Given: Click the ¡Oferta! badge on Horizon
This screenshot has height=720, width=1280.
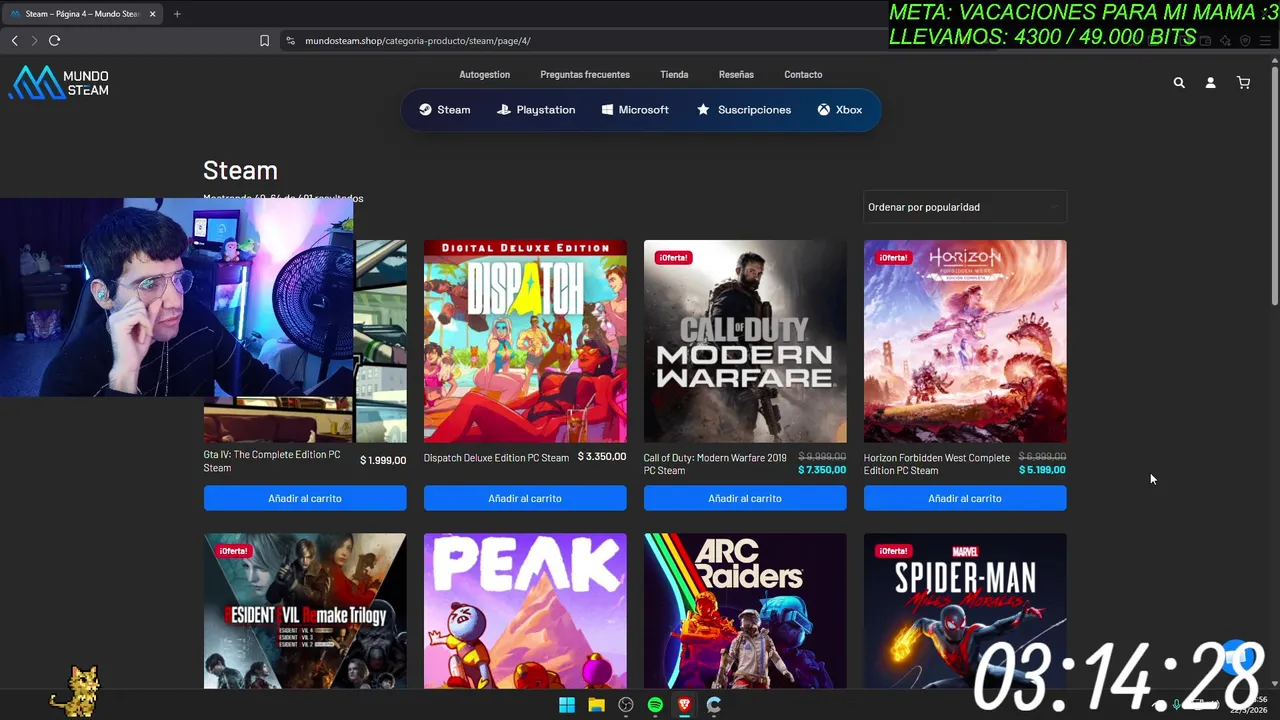Looking at the screenshot, I should (893, 258).
